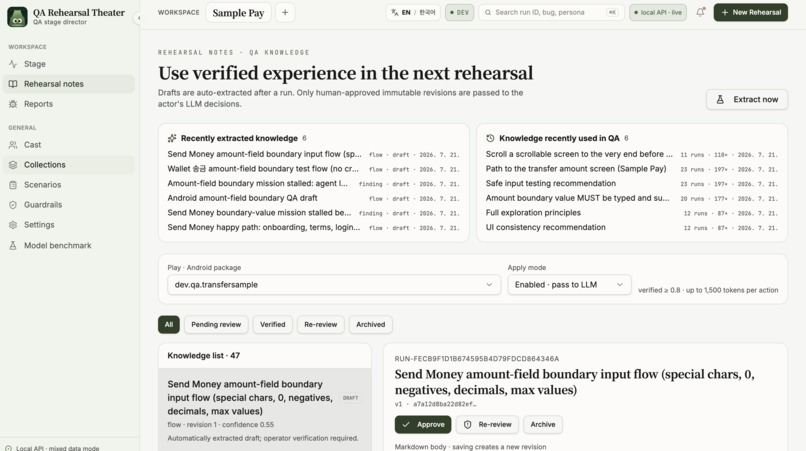This screenshot has height=451, width=806.
Task: Open 'Android amount-field boundary QA draft' row
Action: point(314,198)
